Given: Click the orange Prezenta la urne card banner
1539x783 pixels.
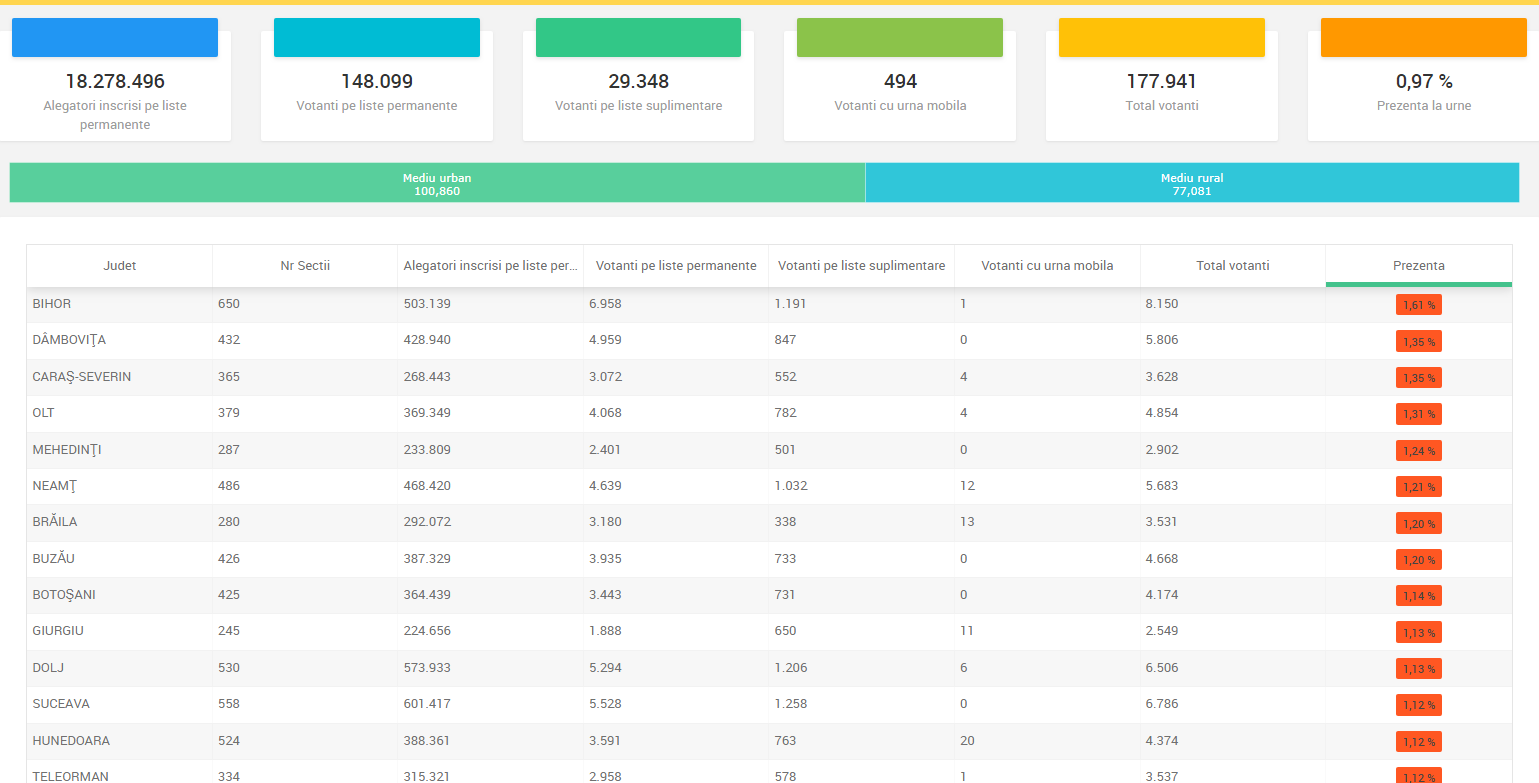Looking at the screenshot, I should (x=1423, y=37).
